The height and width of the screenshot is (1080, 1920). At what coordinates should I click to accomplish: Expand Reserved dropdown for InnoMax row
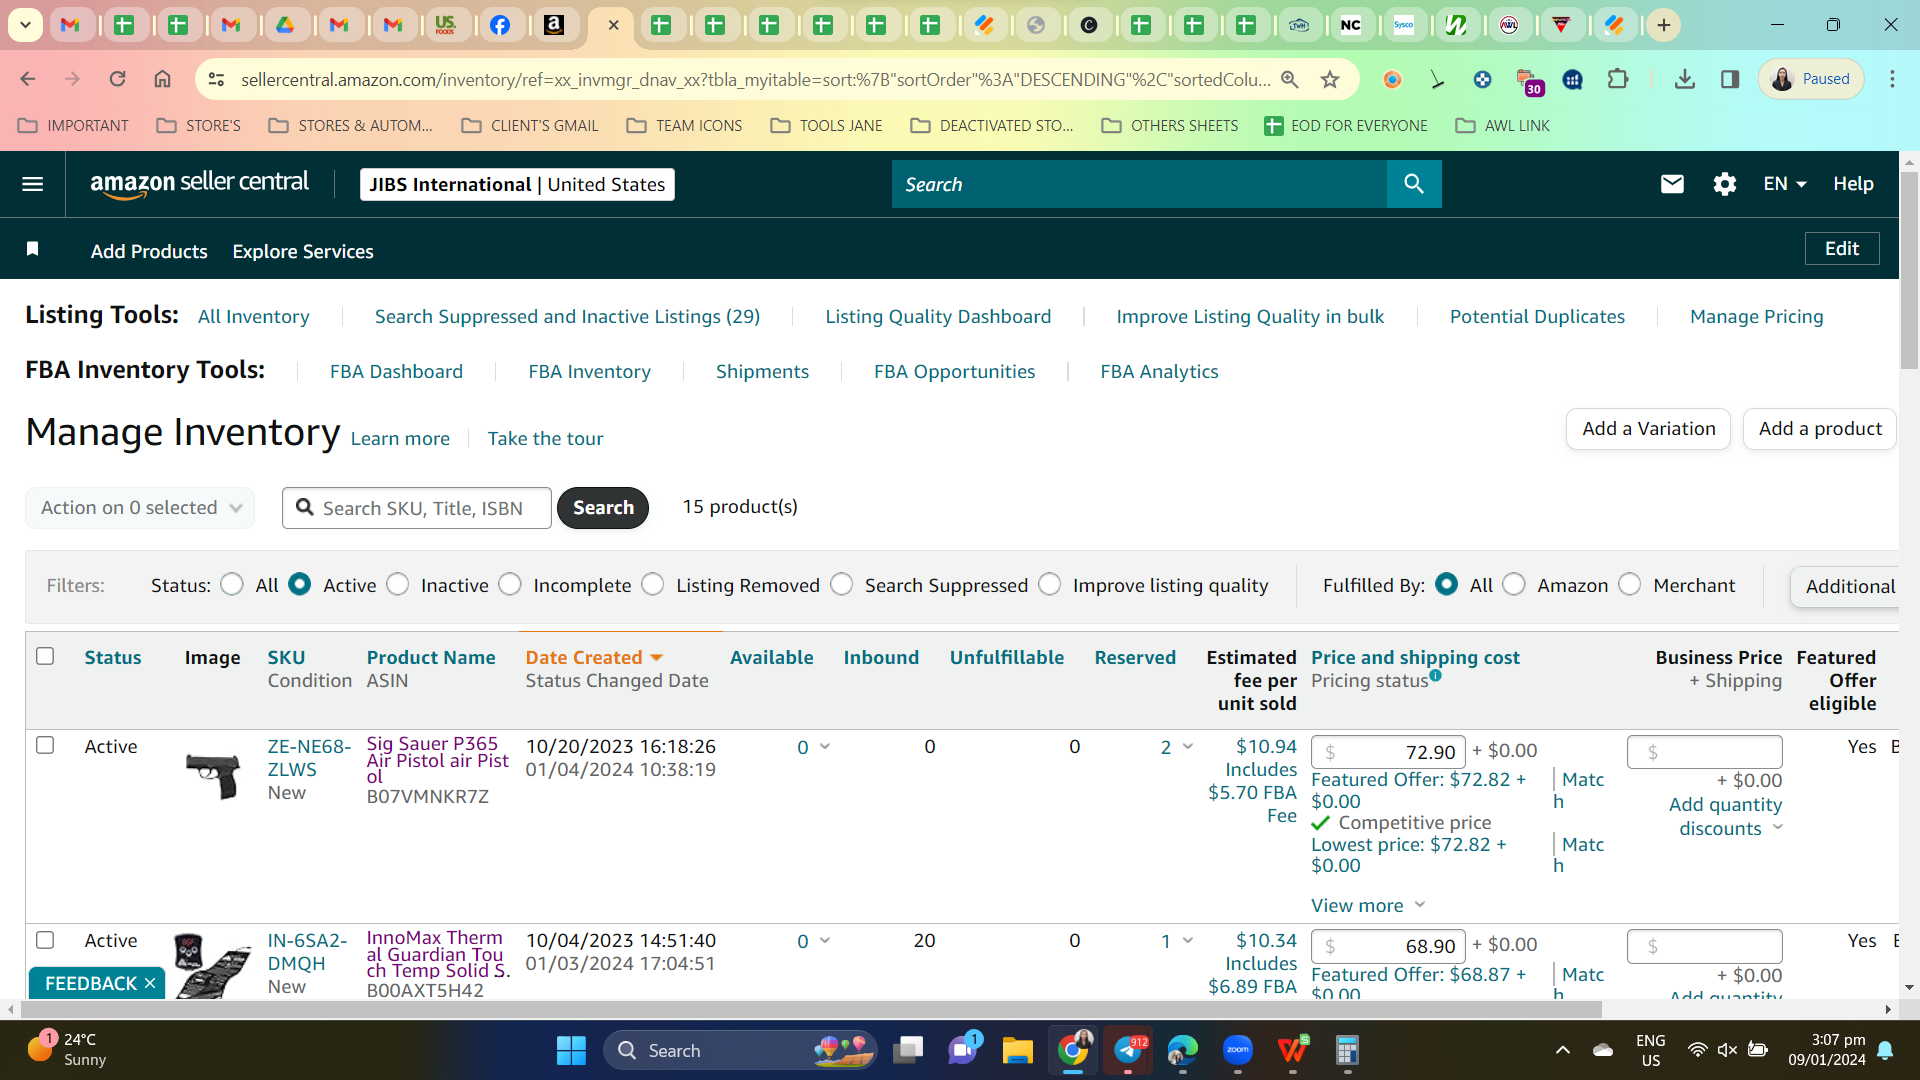click(1188, 940)
